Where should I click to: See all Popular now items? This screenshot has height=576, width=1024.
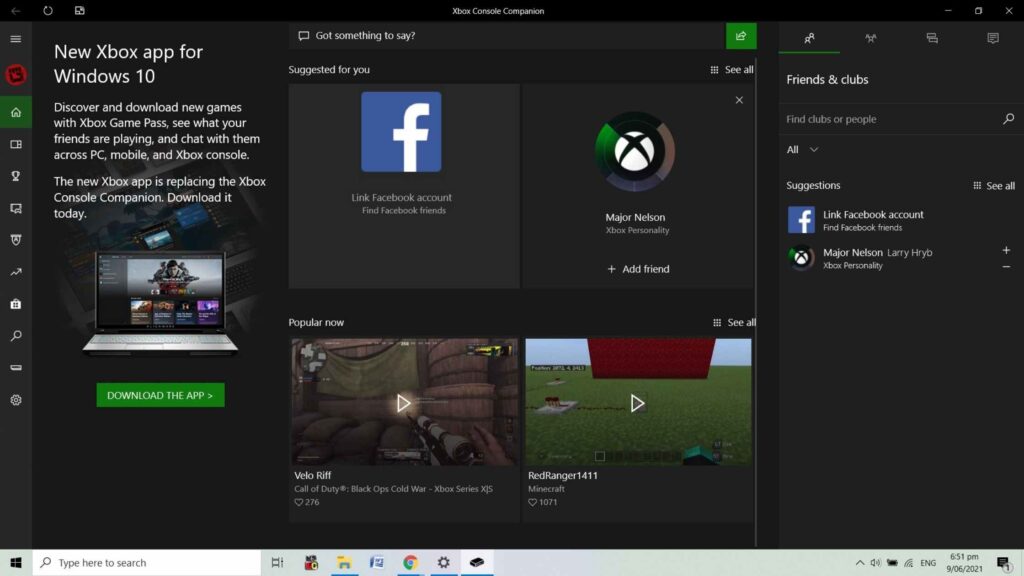pyautogui.click(x=734, y=322)
